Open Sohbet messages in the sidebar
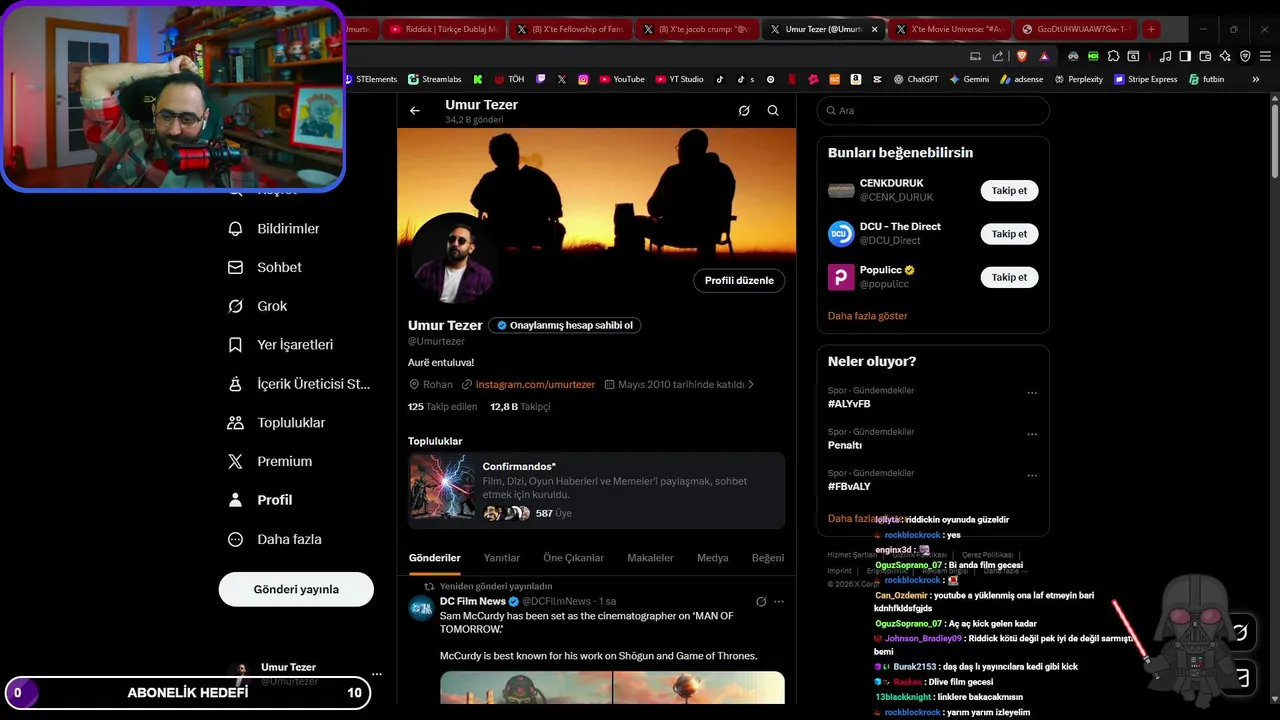The width and height of the screenshot is (1280, 720). (266, 268)
